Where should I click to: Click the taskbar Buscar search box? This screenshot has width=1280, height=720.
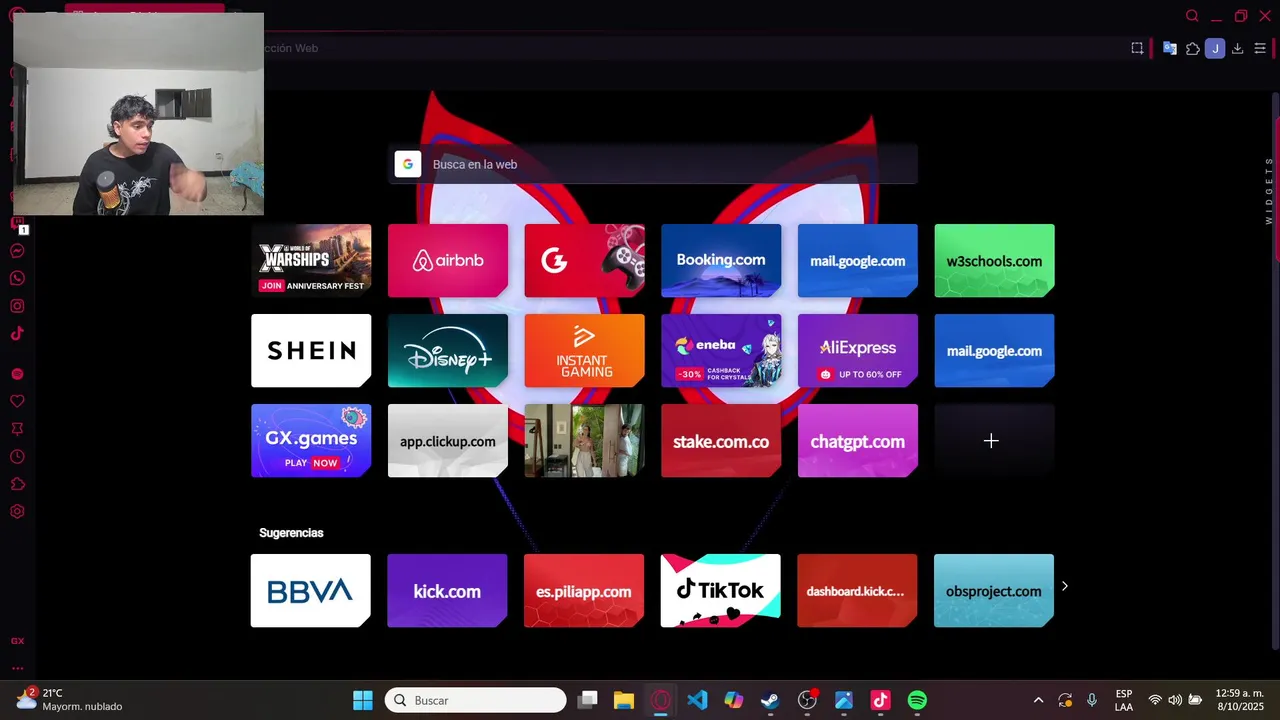point(476,700)
